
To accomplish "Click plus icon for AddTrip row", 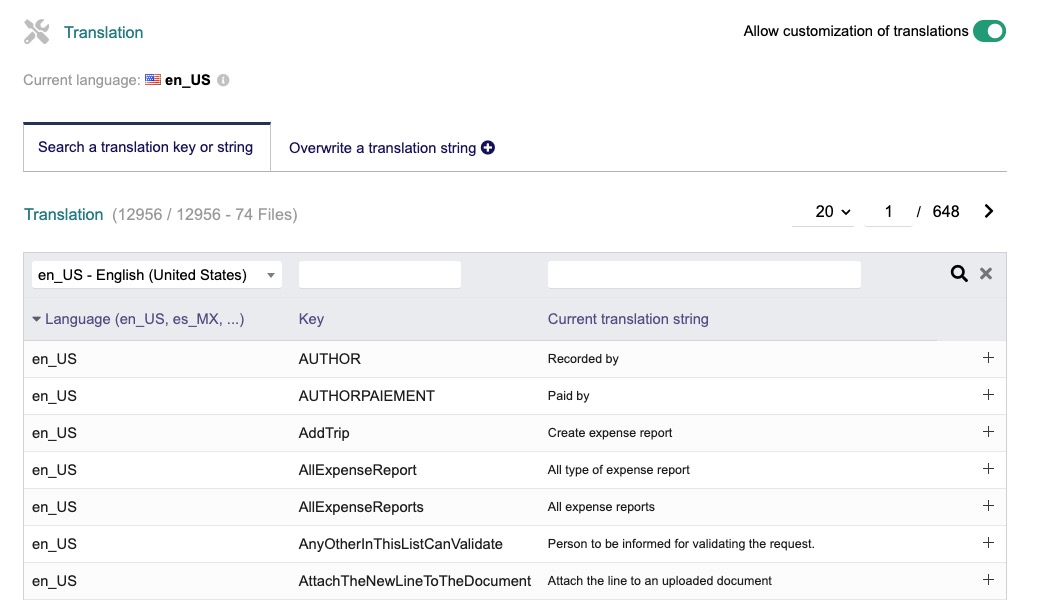I will coord(988,432).
